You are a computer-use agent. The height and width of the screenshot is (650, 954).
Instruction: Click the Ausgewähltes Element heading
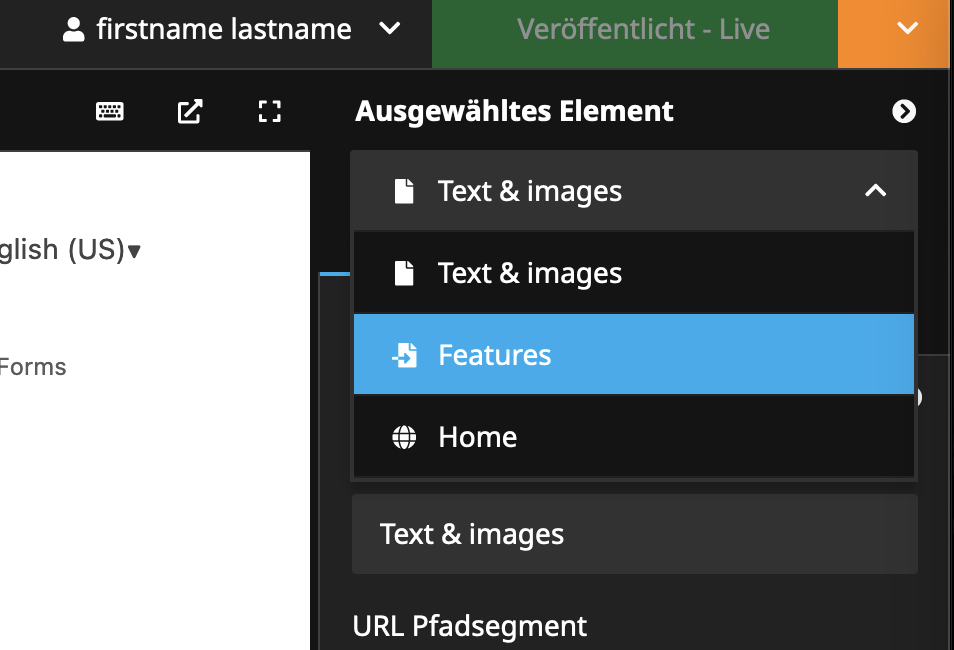[514, 111]
